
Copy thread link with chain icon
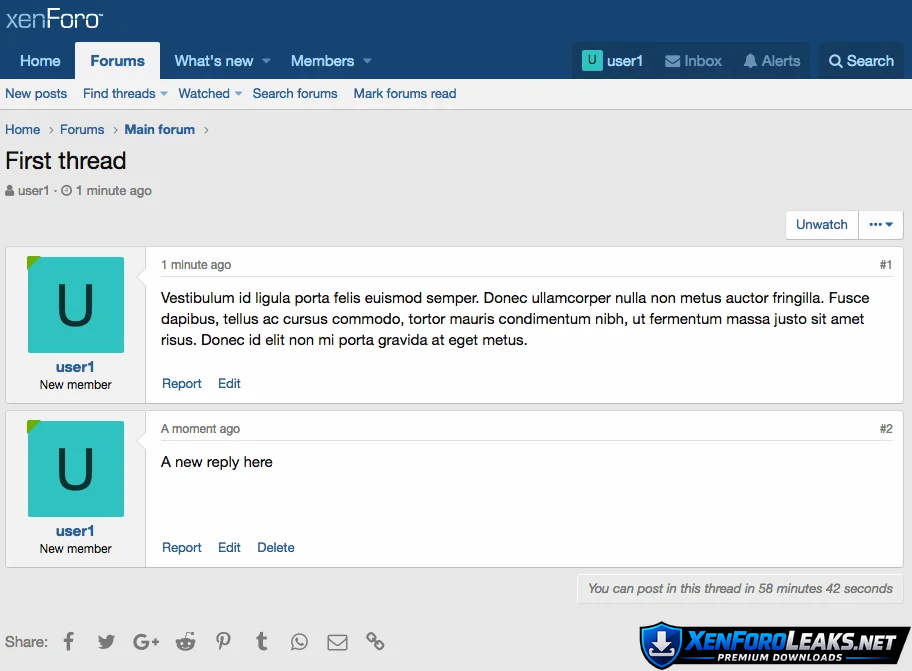(x=375, y=642)
